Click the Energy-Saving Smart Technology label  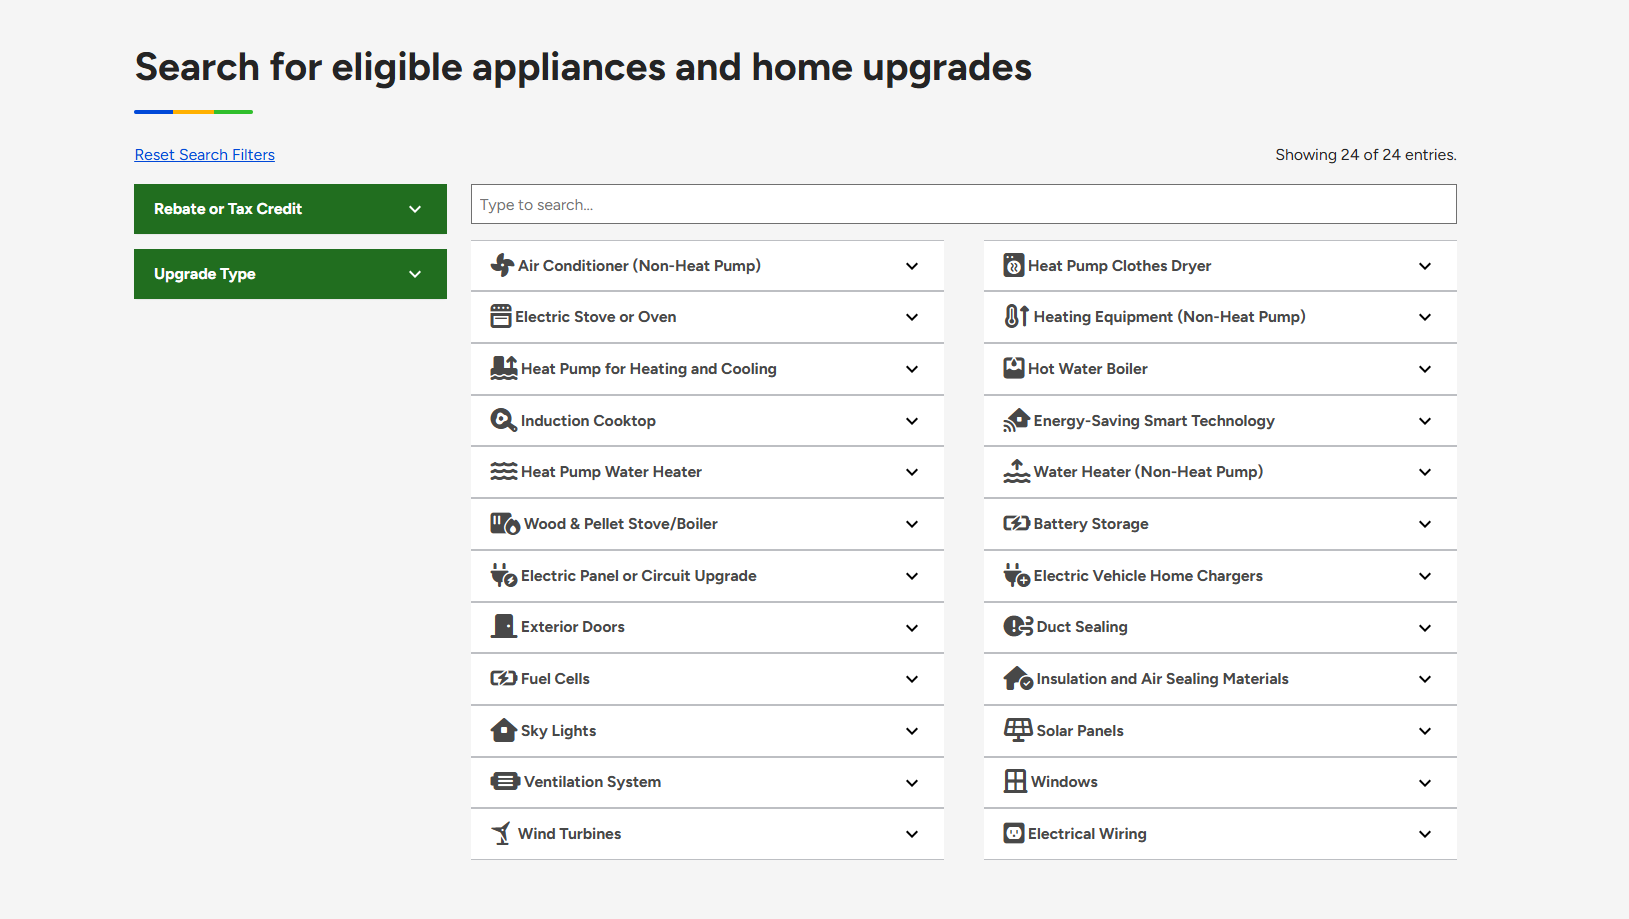click(x=1154, y=421)
